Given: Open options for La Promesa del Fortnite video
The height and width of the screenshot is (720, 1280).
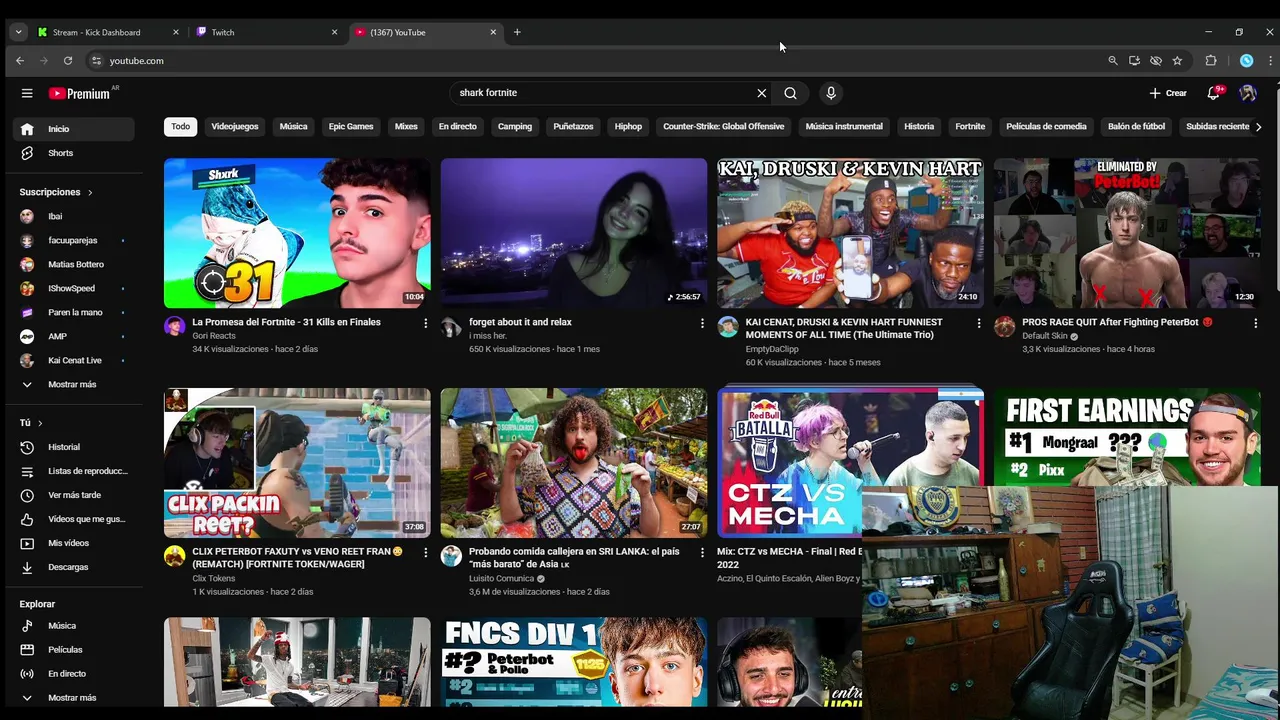Looking at the screenshot, I should [425, 323].
